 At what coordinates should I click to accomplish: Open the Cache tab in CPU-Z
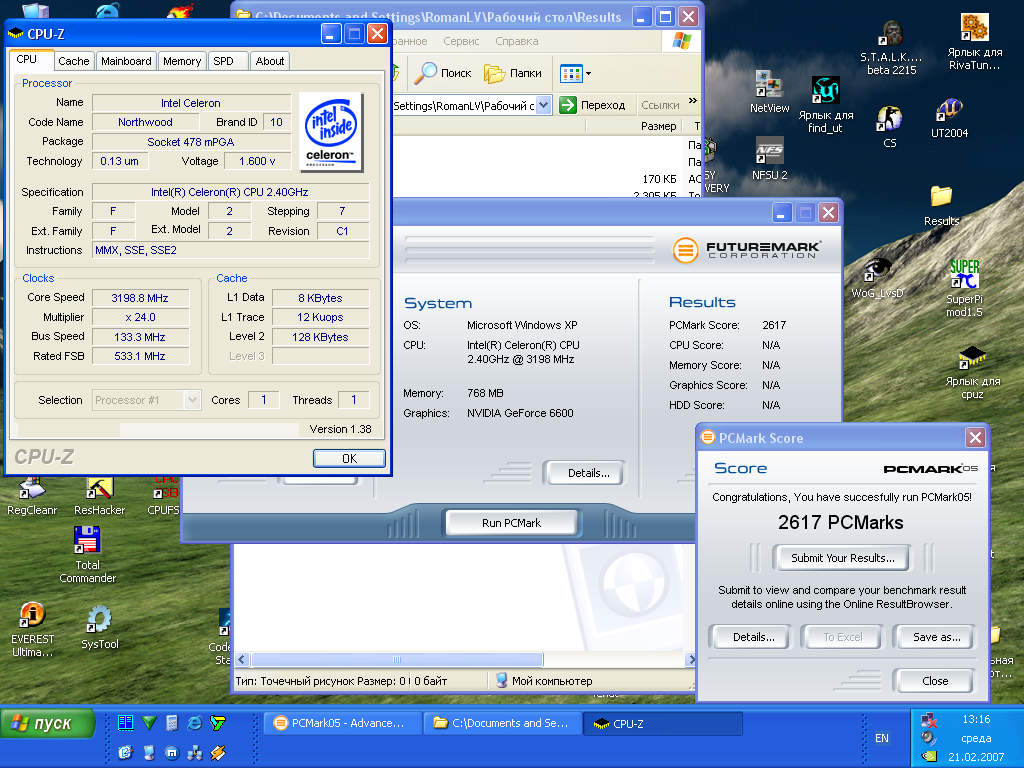[x=73, y=61]
